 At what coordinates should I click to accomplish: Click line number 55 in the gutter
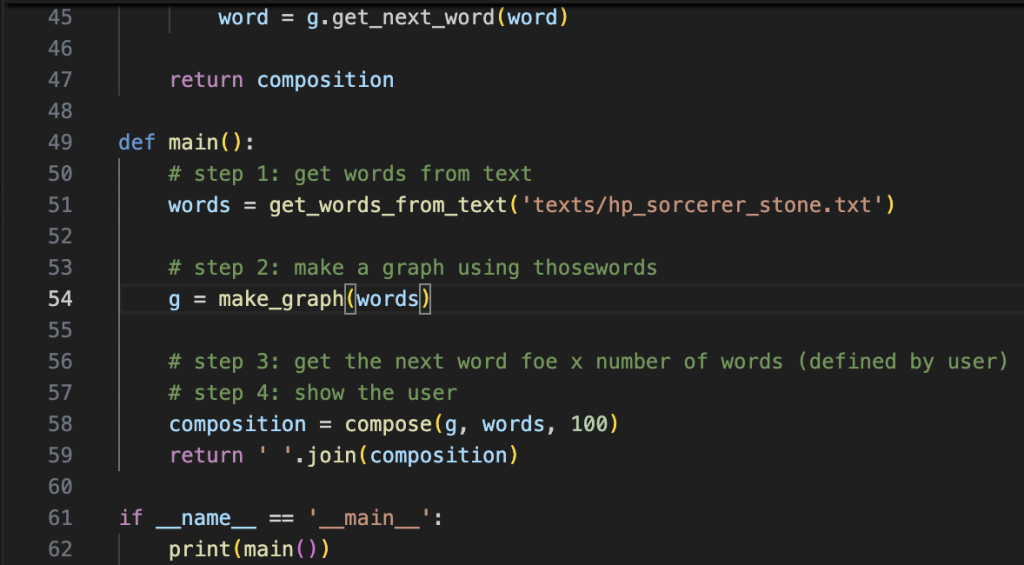click(x=60, y=331)
